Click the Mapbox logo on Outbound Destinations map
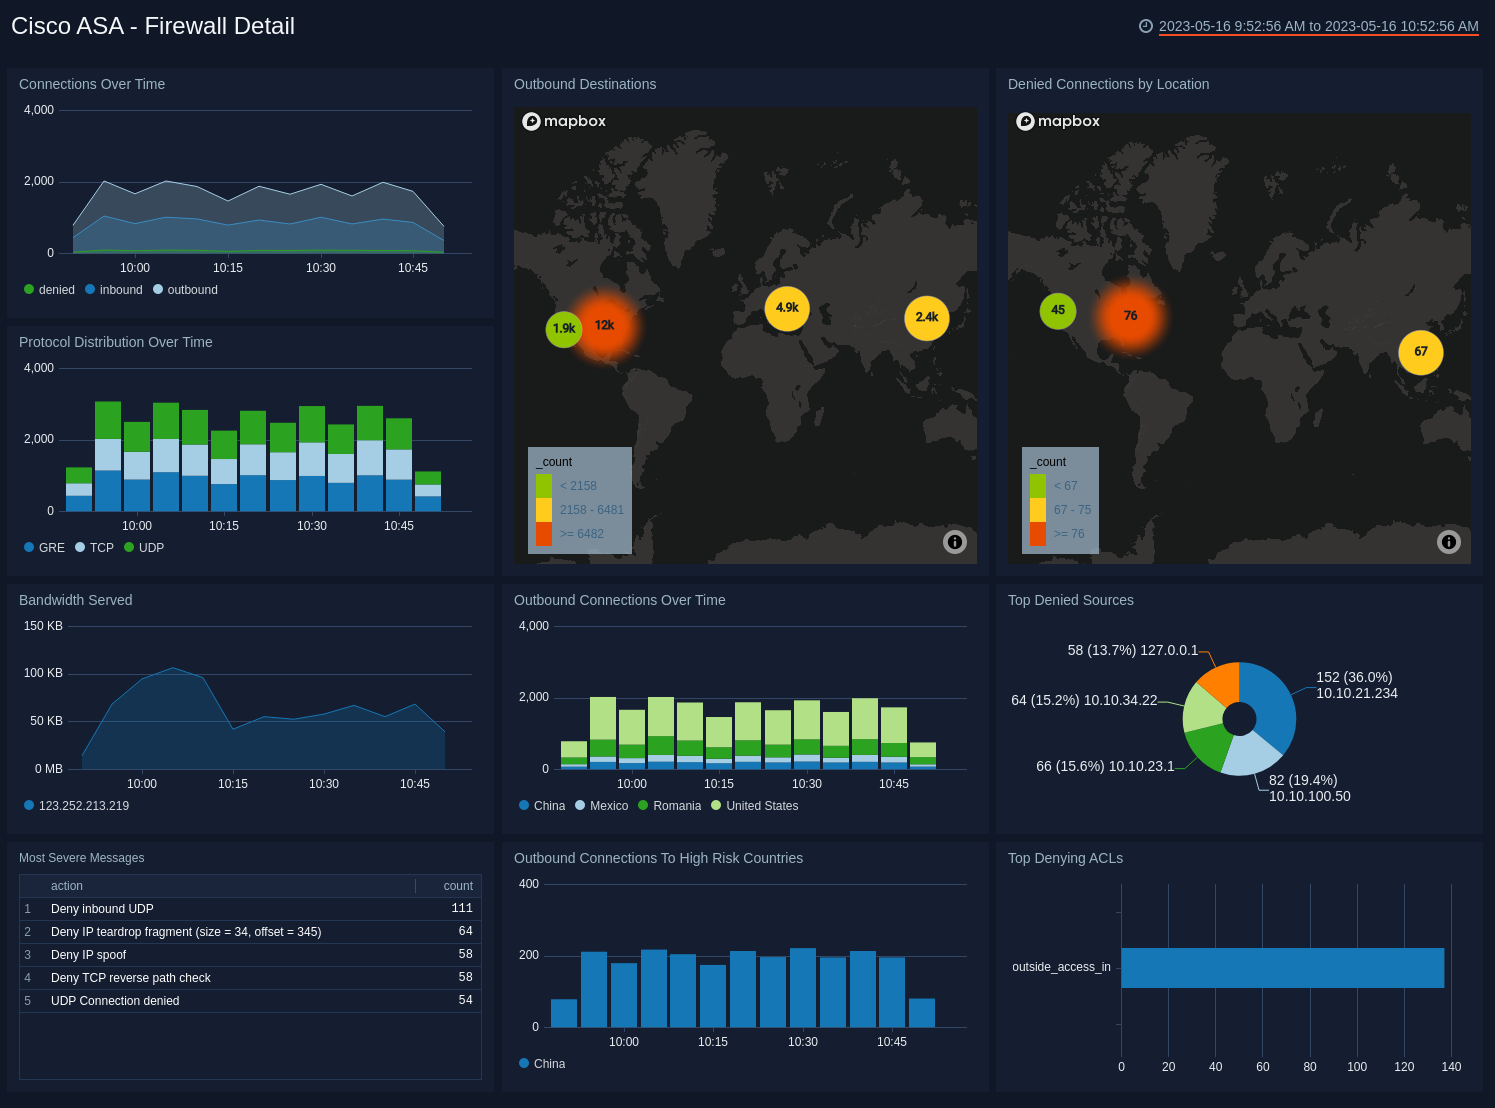This screenshot has width=1495, height=1108. pyautogui.click(x=564, y=121)
